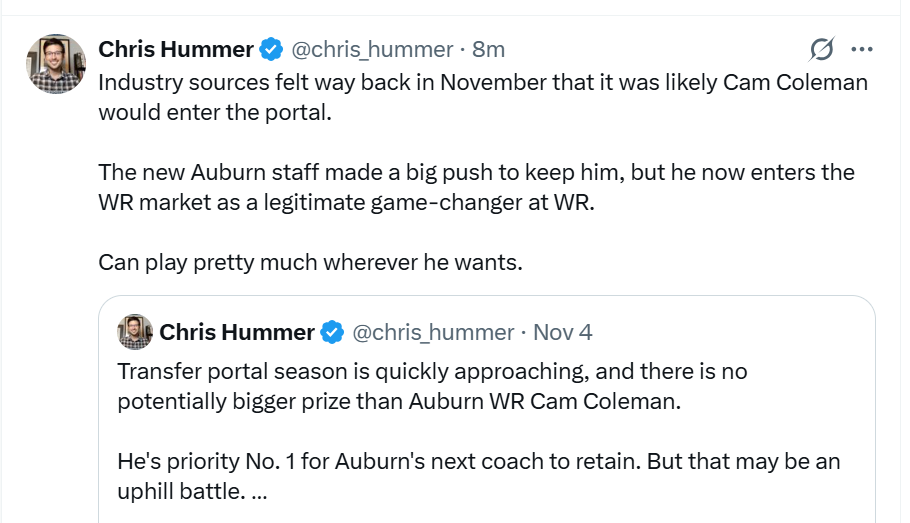Click the blue verified badge beside the top author name
Screen dimensions: 910x523
coord(271,49)
